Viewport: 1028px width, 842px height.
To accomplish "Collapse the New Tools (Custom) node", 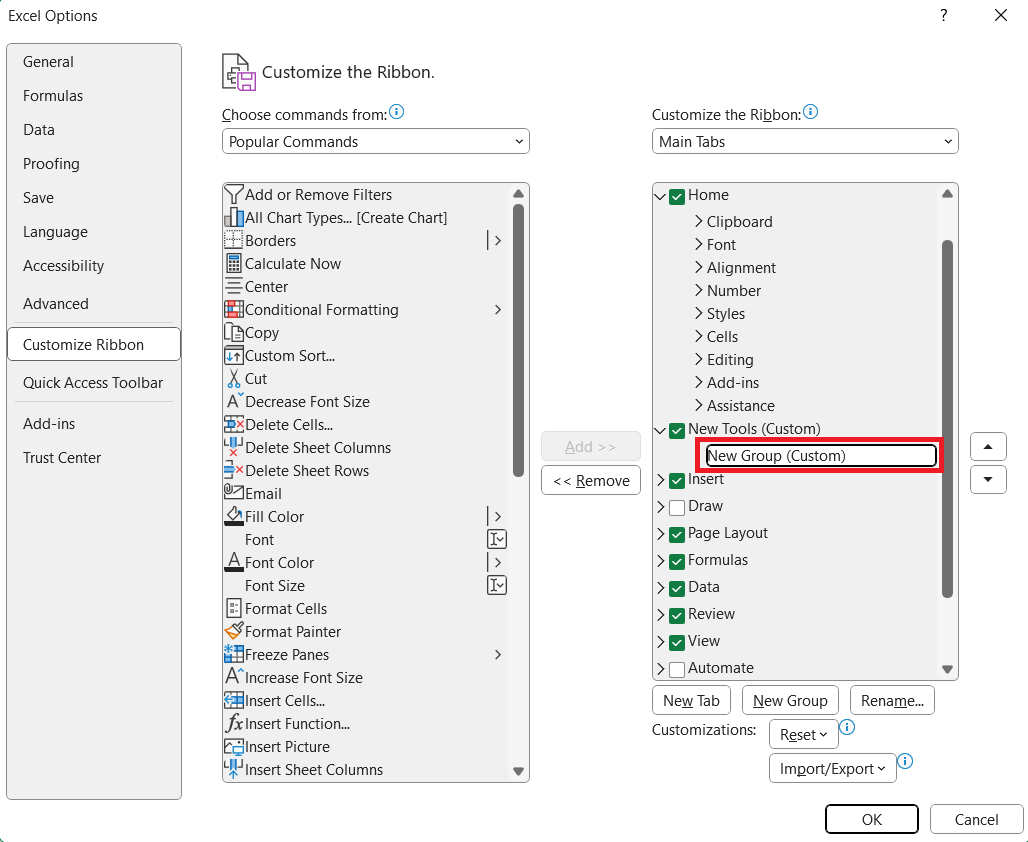I will click(x=660, y=430).
